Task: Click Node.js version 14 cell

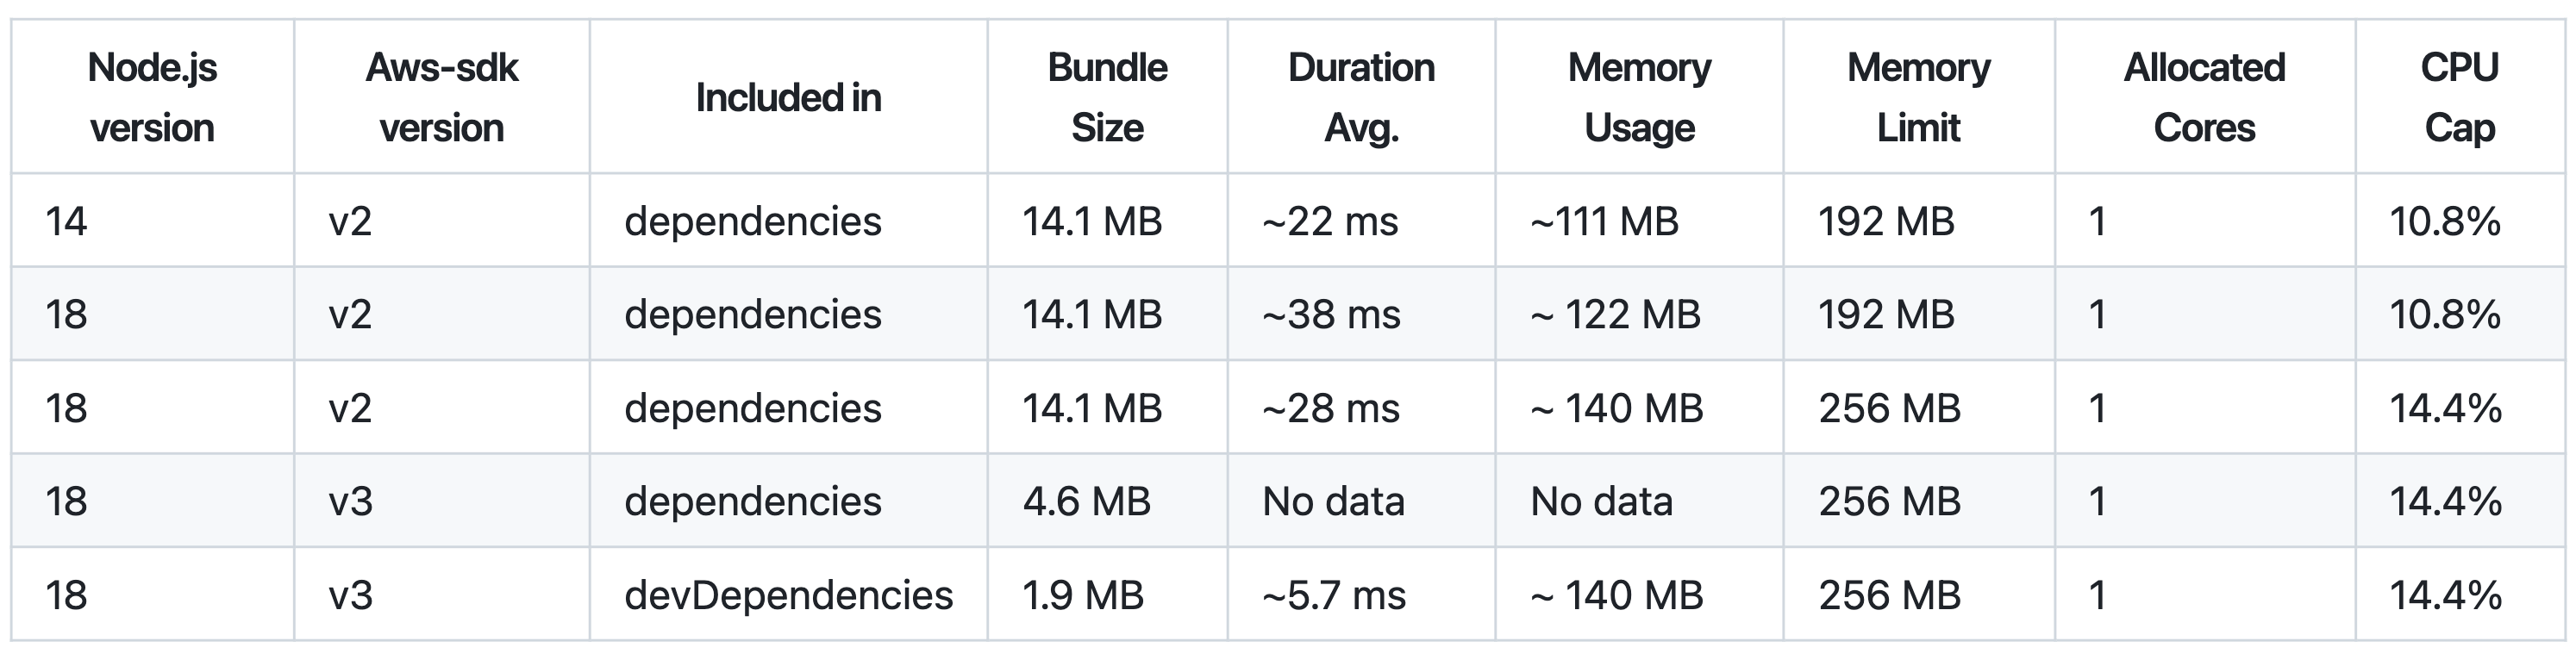Action: tap(152, 220)
